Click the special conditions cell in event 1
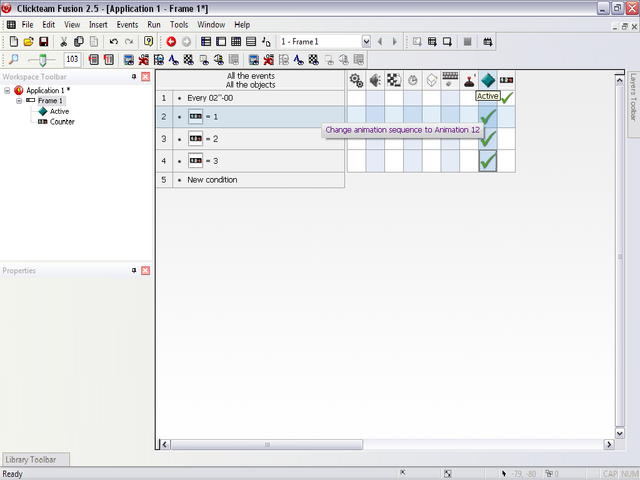The width and height of the screenshot is (640, 480). (x=356, y=98)
